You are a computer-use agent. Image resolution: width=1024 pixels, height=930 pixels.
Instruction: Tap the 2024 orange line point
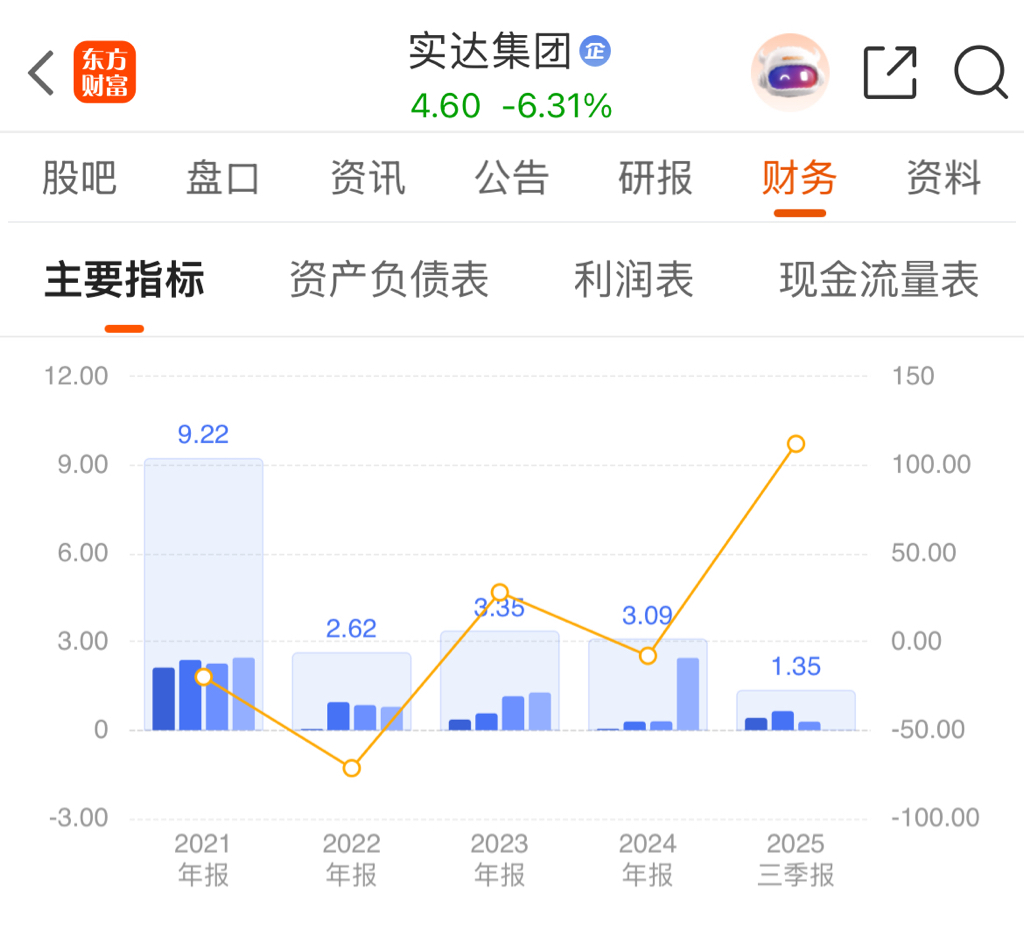648,656
